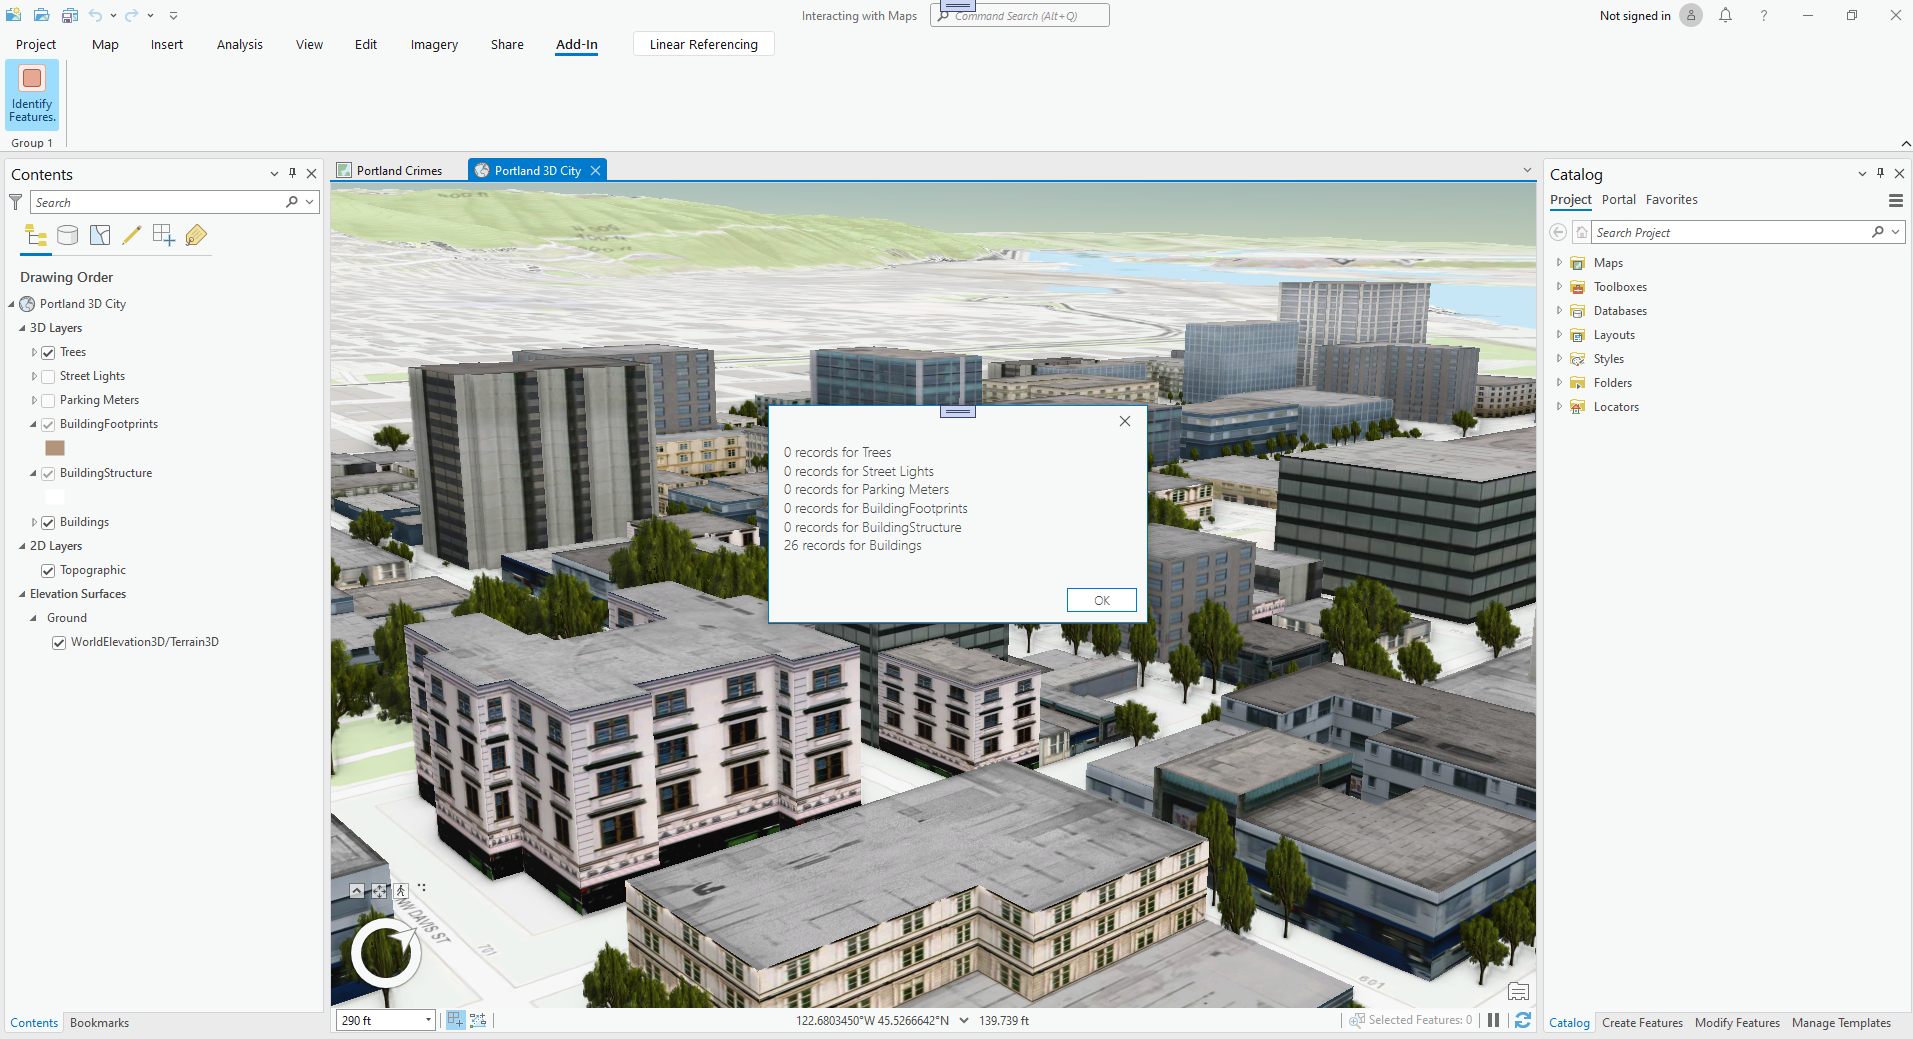Refresh the map view from status bar
This screenshot has width=1913, height=1039.
click(x=1522, y=1020)
